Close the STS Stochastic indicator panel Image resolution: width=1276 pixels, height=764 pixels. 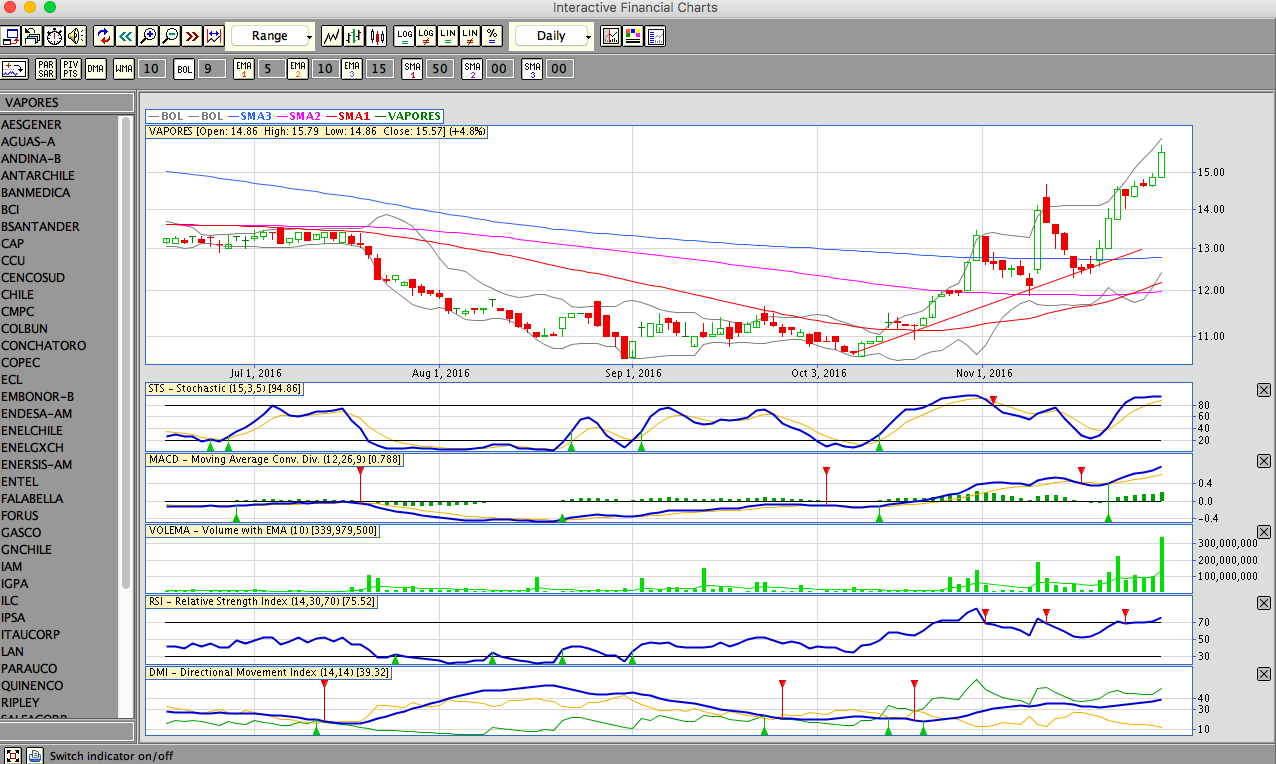[x=1263, y=390]
